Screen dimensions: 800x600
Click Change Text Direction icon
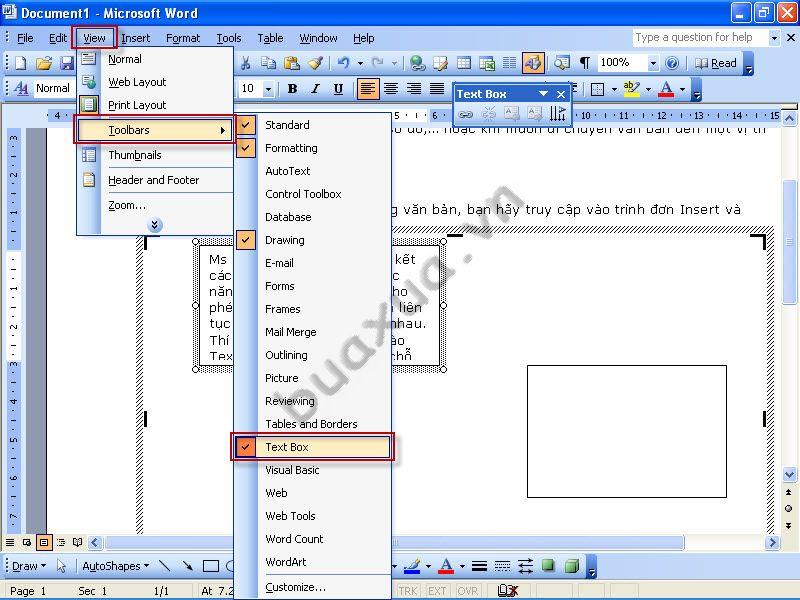(x=558, y=114)
